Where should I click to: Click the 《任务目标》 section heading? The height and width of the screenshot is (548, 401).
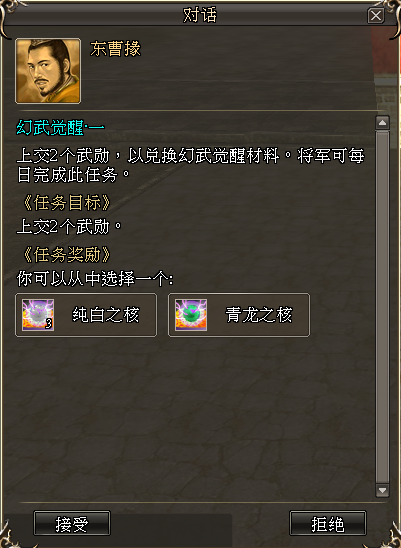coord(66,203)
